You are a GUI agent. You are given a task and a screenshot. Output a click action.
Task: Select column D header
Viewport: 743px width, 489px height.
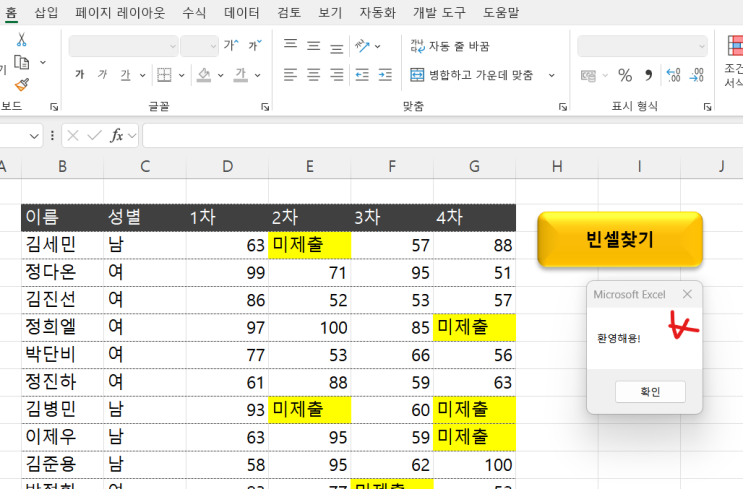tap(227, 166)
